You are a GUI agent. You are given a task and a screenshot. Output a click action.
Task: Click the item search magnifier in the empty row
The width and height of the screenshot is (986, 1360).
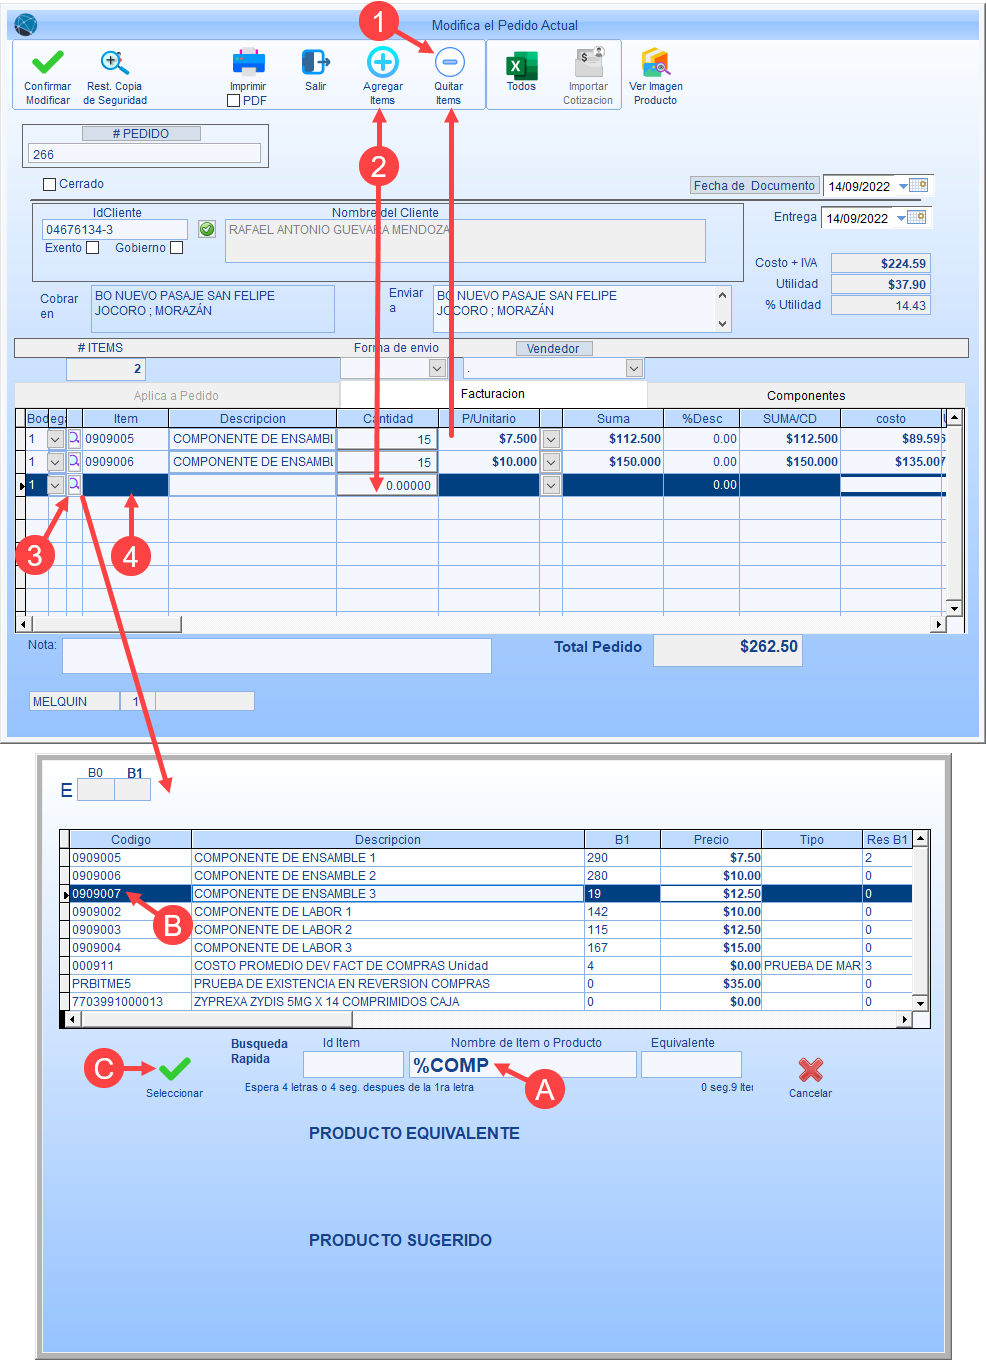(x=74, y=485)
